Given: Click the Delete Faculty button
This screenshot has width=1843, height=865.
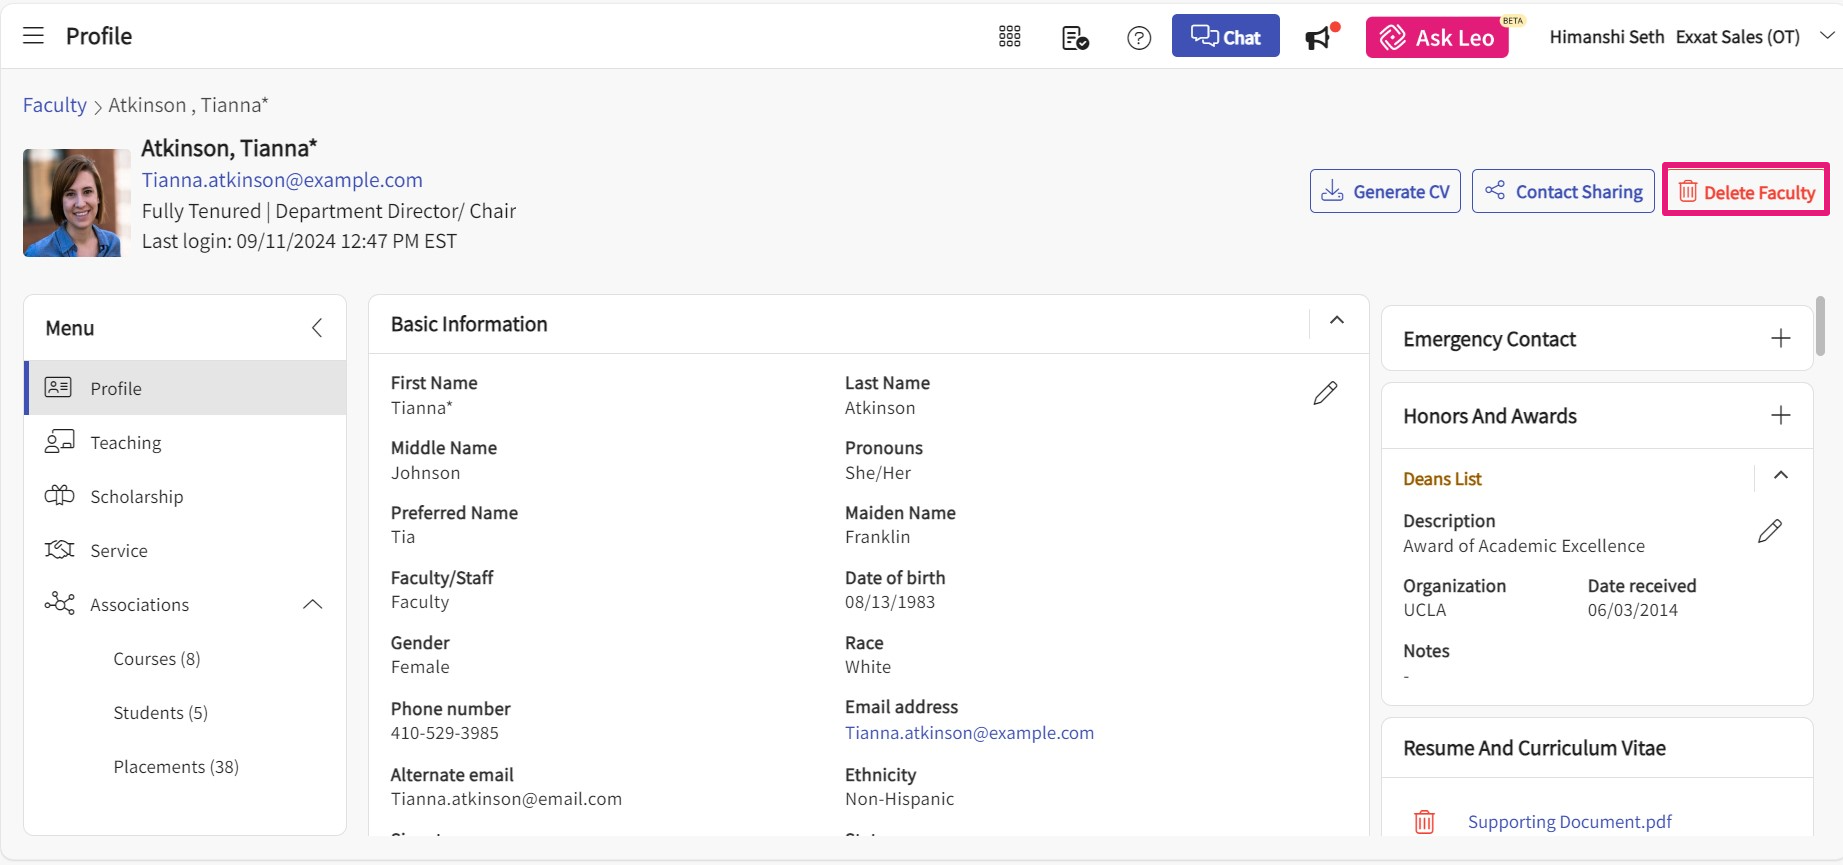Looking at the screenshot, I should point(1745,192).
